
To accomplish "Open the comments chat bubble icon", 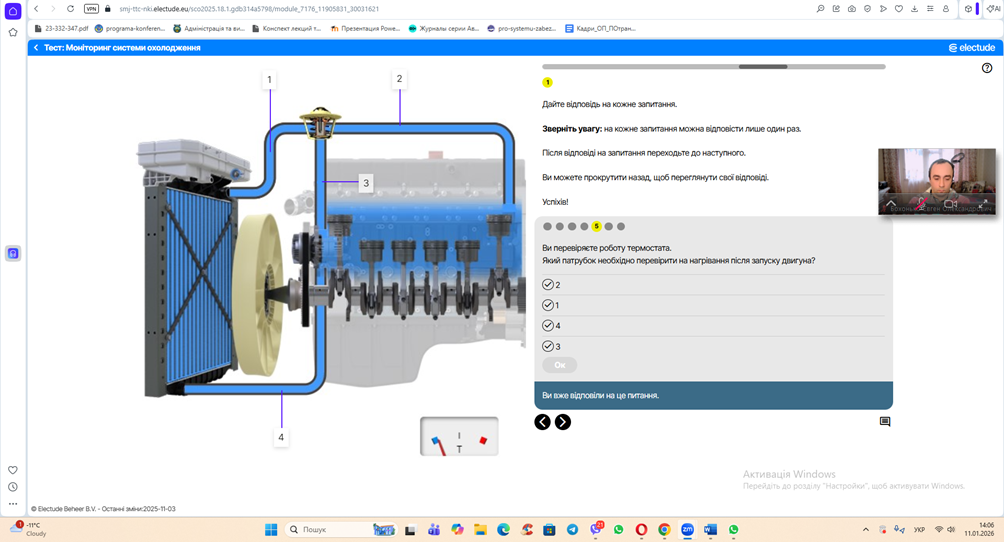I will 885,422.
